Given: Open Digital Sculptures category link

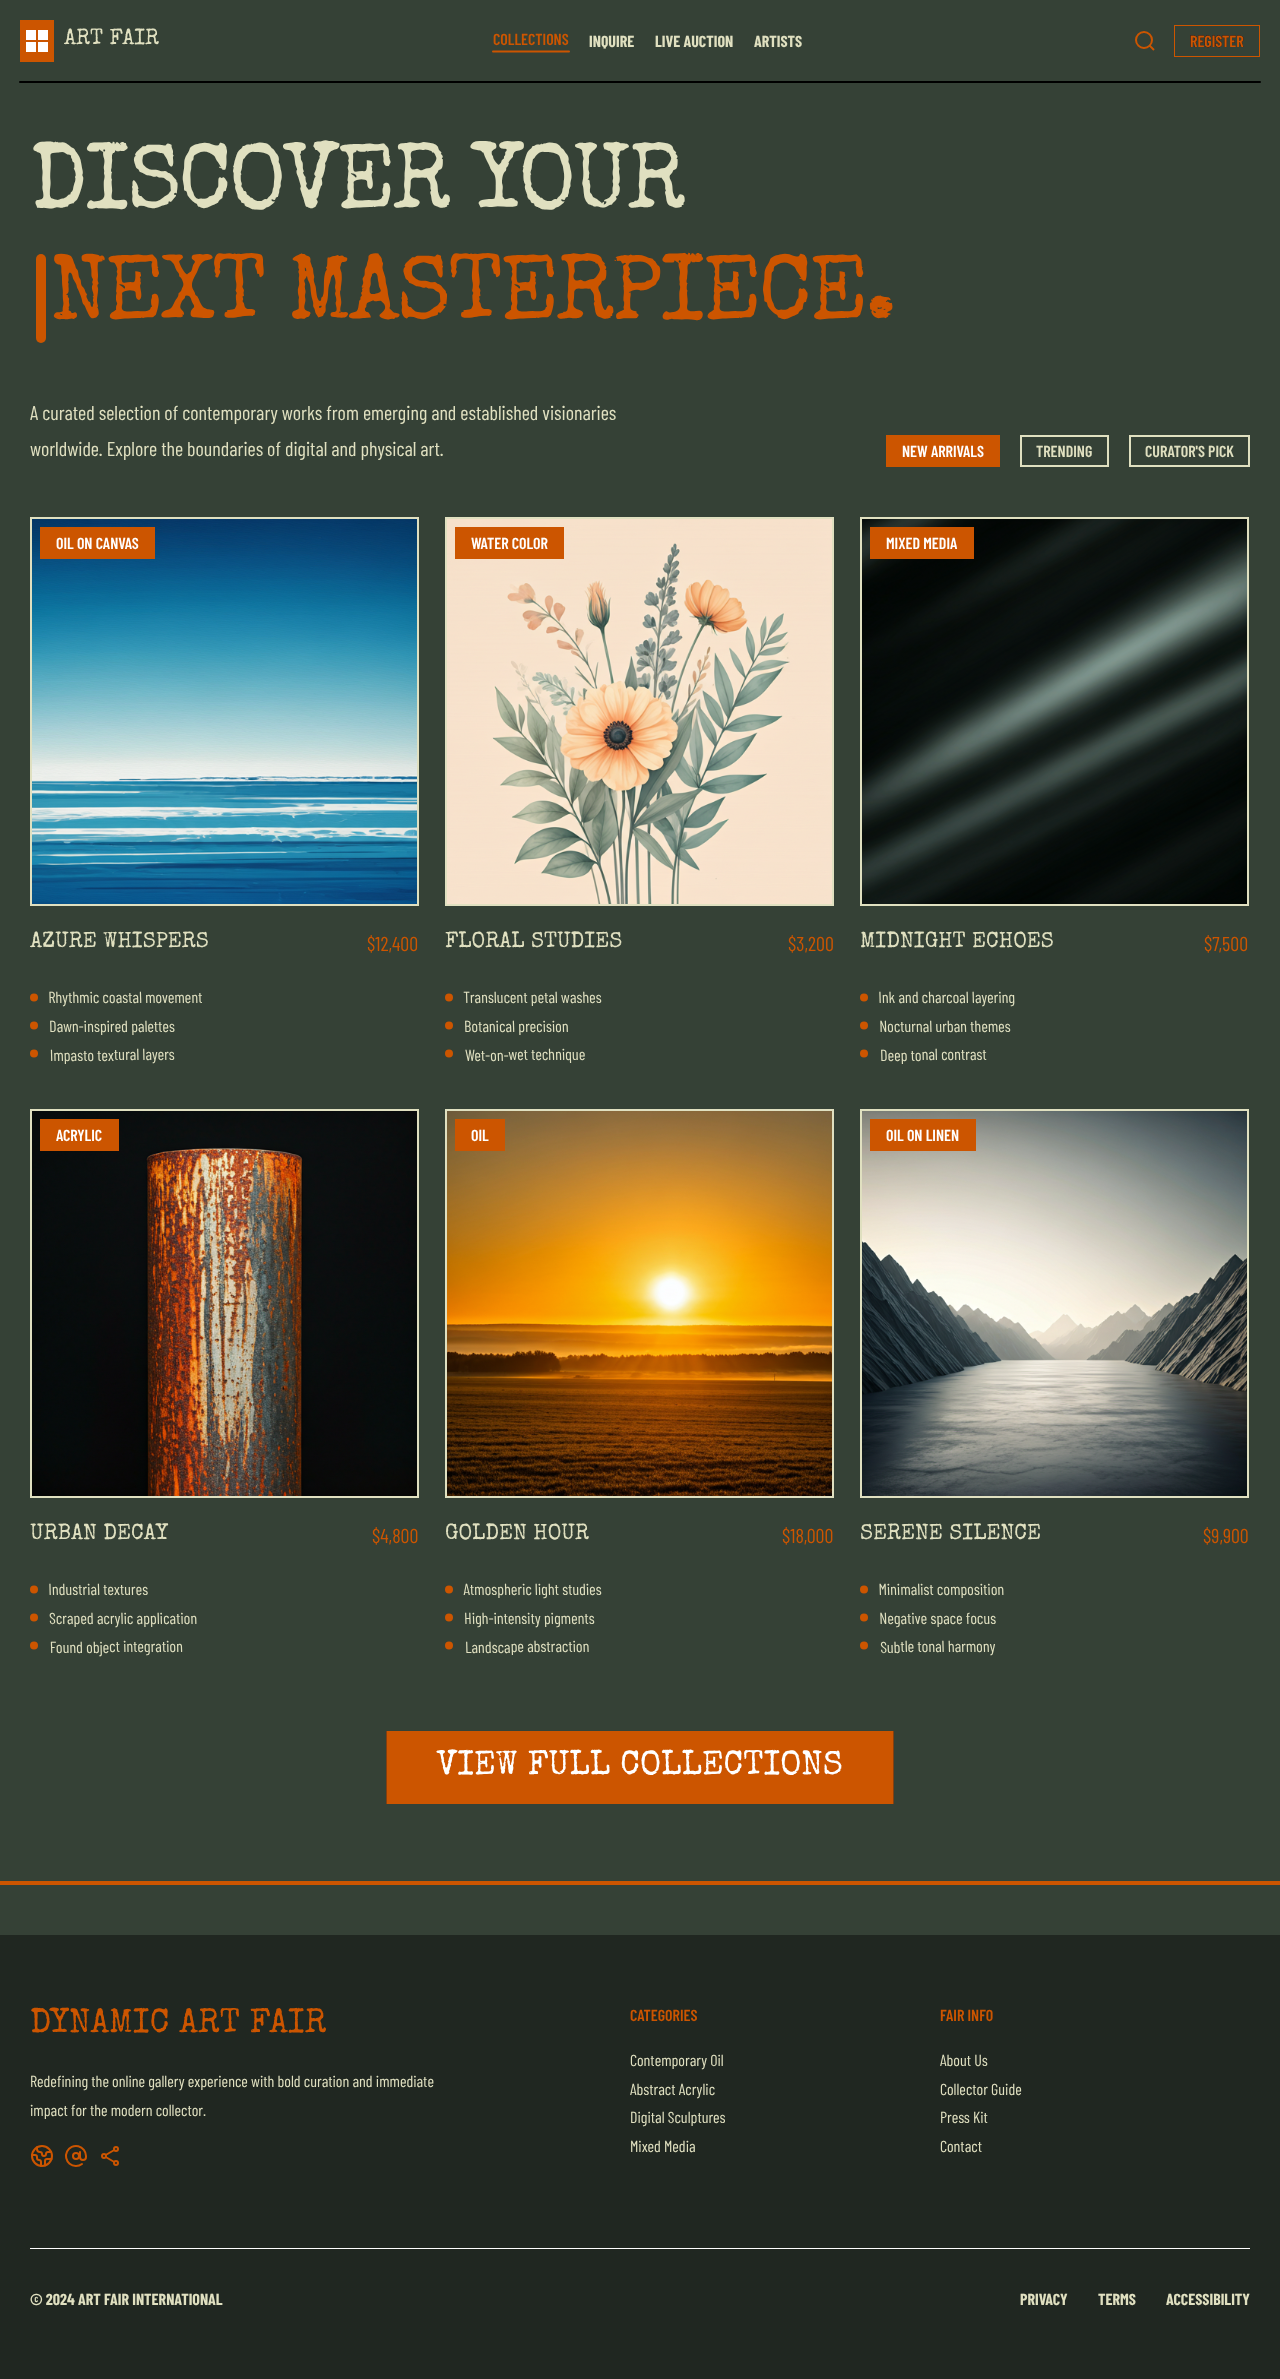Looking at the screenshot, I should tap(678, 2118).
